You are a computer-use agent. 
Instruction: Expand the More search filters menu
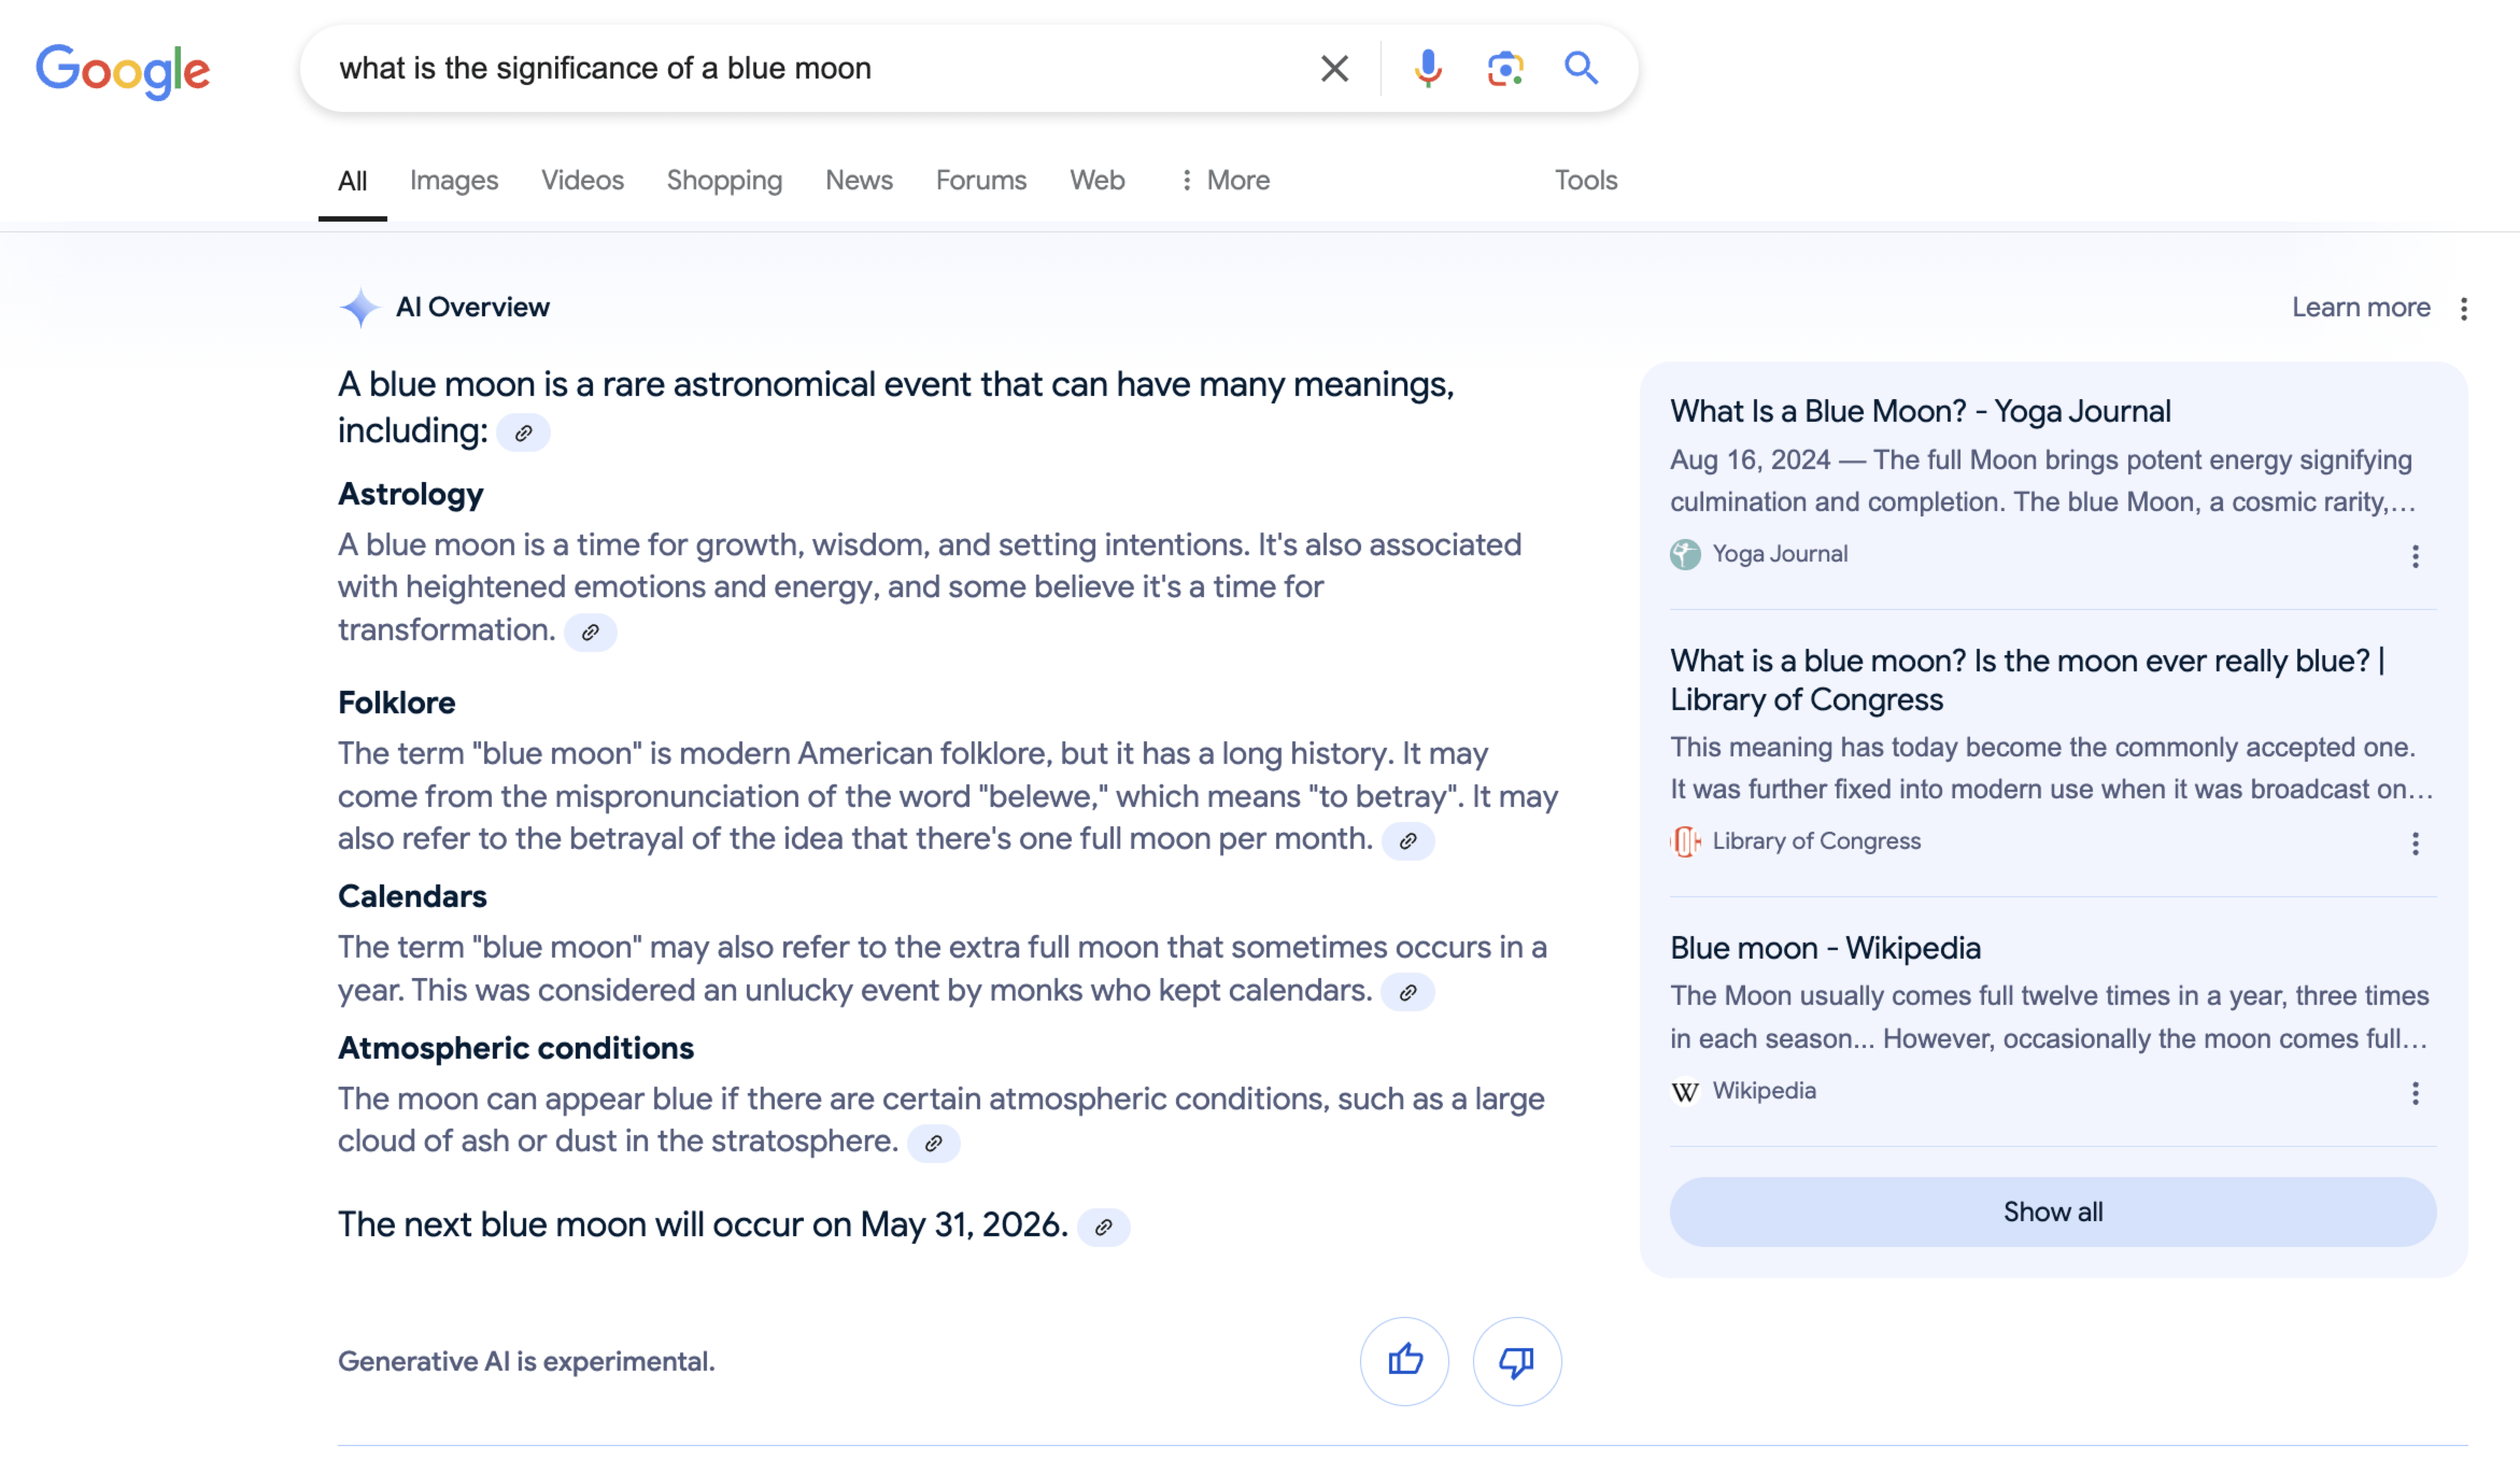[1224, 180]
